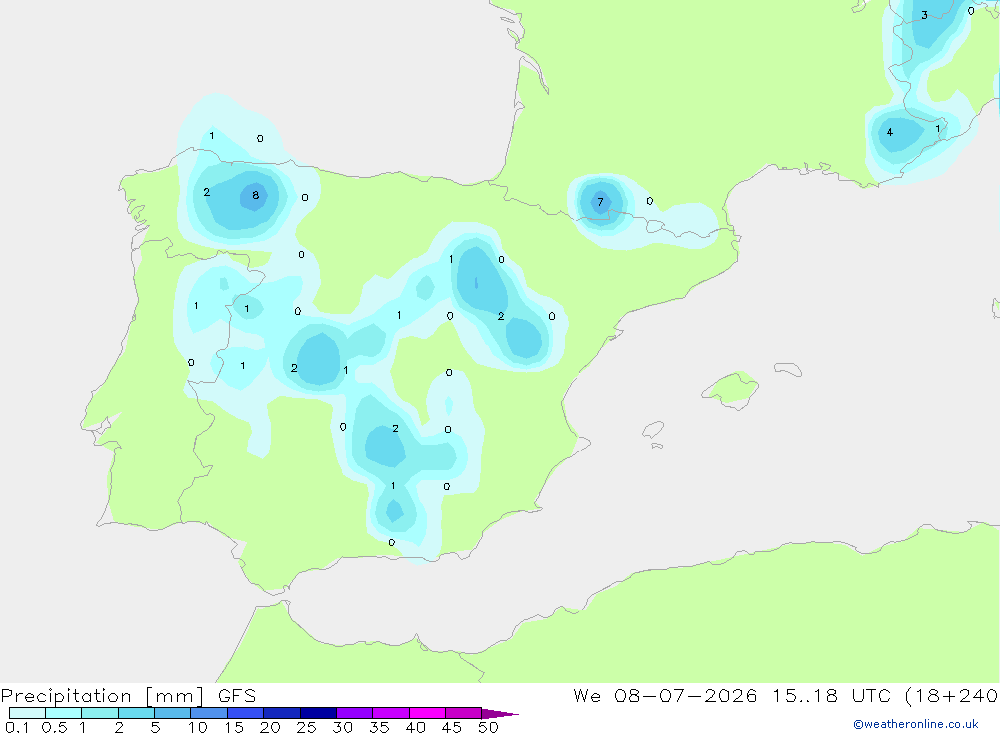Click the 15 to 20 mm legend swatch
The image size is (1000, 733).
tap(246, 713)
